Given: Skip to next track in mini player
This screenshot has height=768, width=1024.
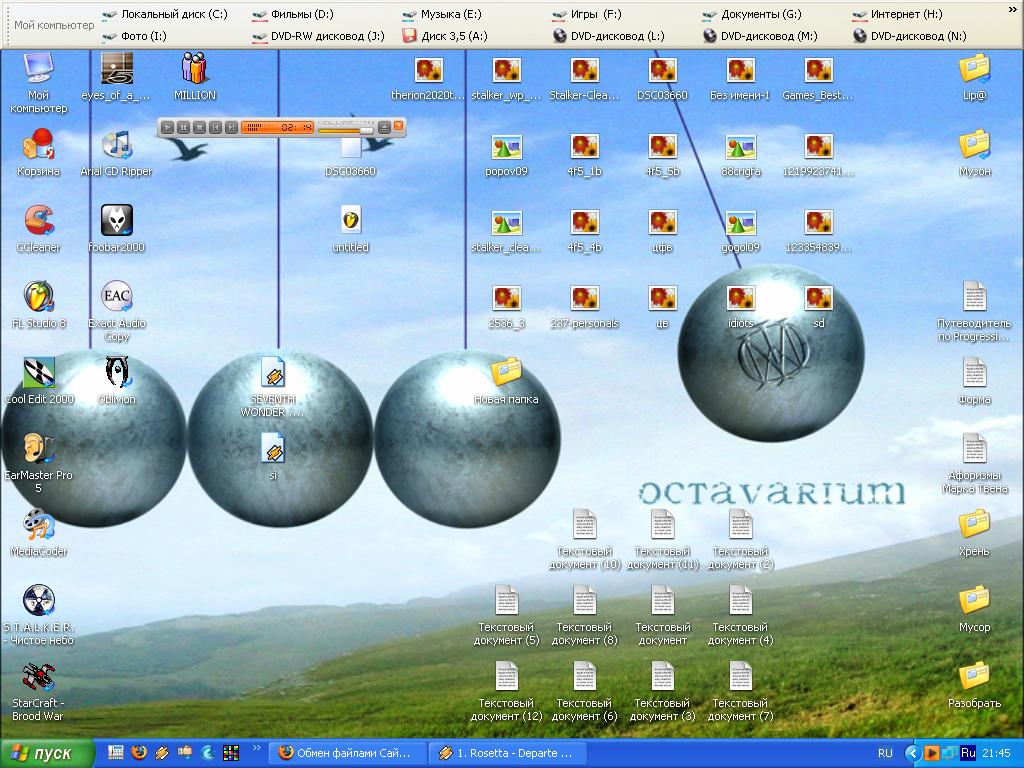Looking at the screenshot, I should point(231,127).
